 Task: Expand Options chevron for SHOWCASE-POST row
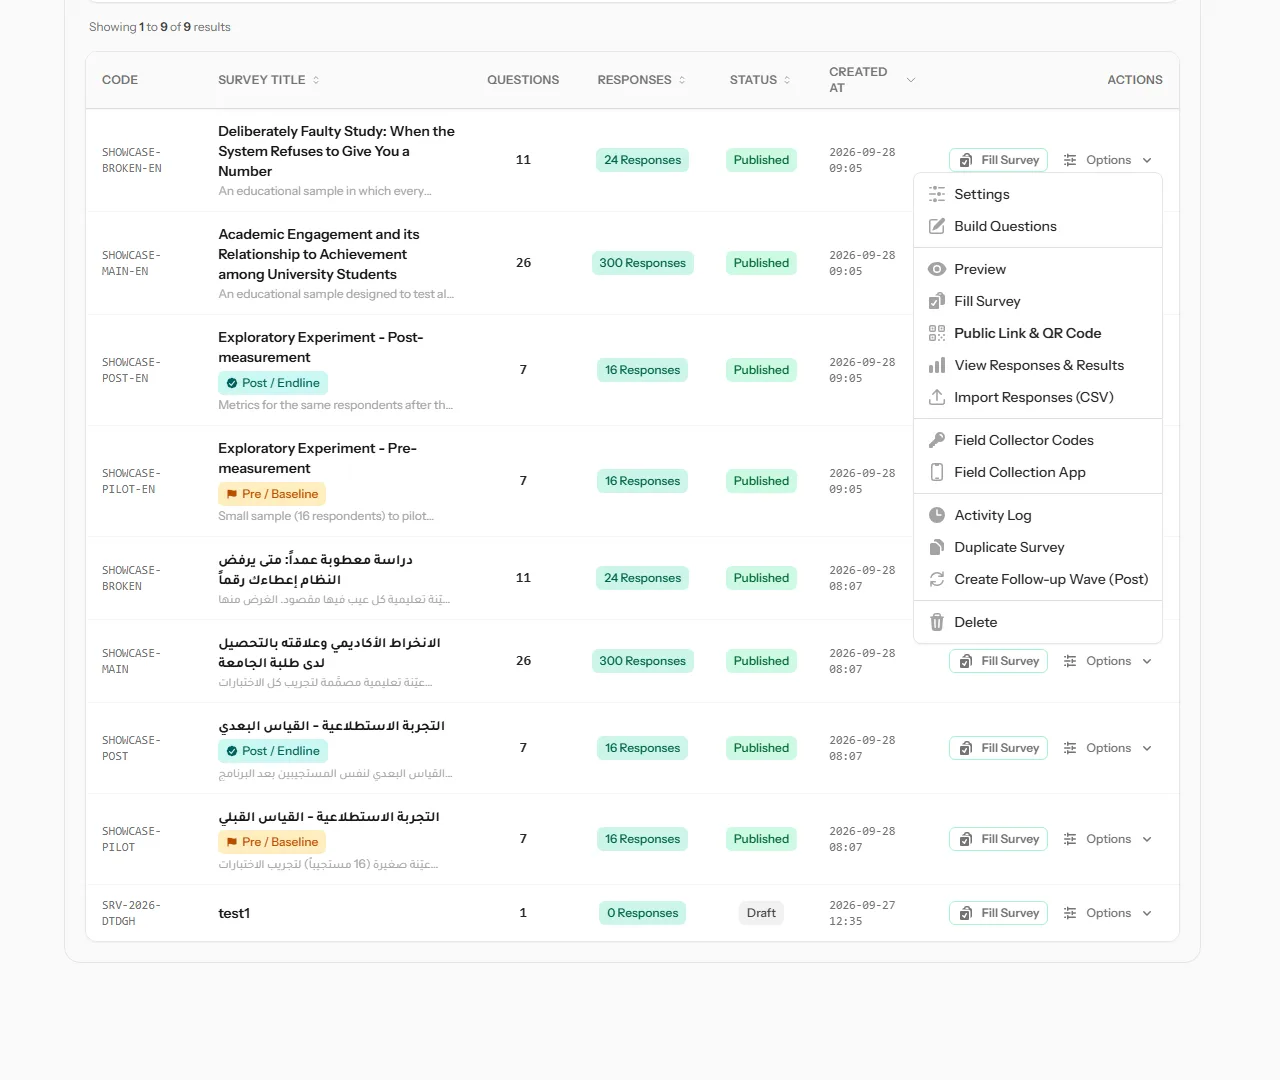point(1147,748)
